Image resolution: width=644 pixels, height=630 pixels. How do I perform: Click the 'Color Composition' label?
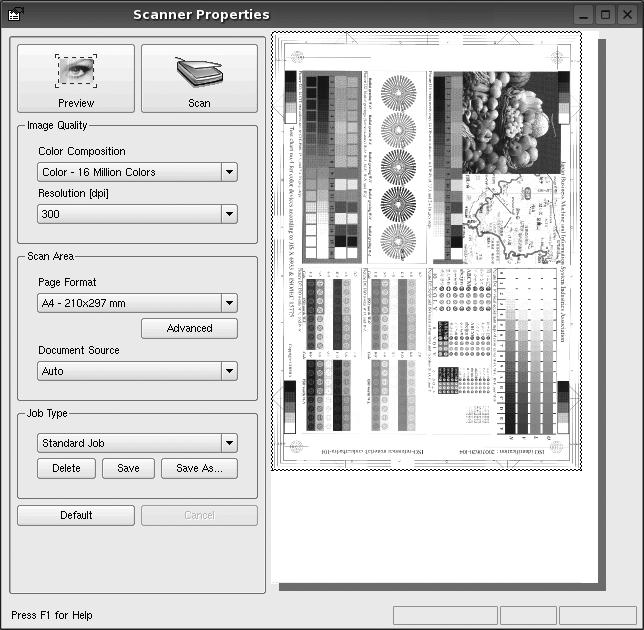pos(82,151)
